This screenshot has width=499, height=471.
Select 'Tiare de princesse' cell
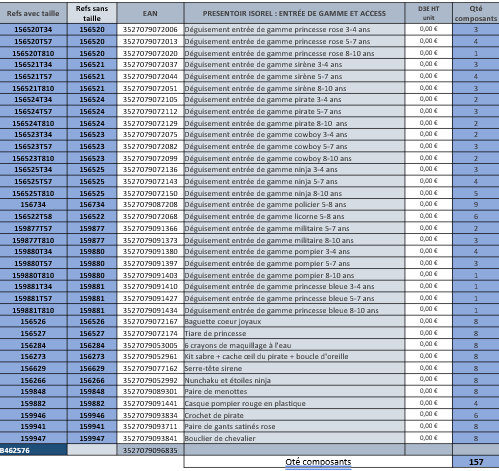point(294,333)
